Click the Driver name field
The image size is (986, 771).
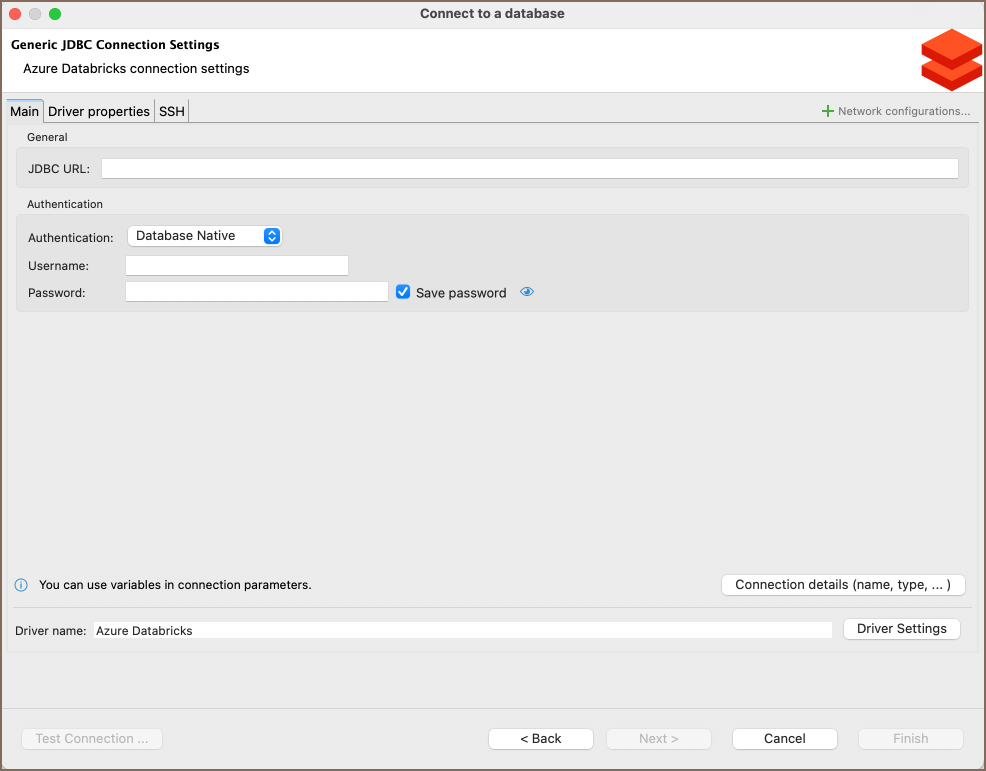click(x=462, y=631)
